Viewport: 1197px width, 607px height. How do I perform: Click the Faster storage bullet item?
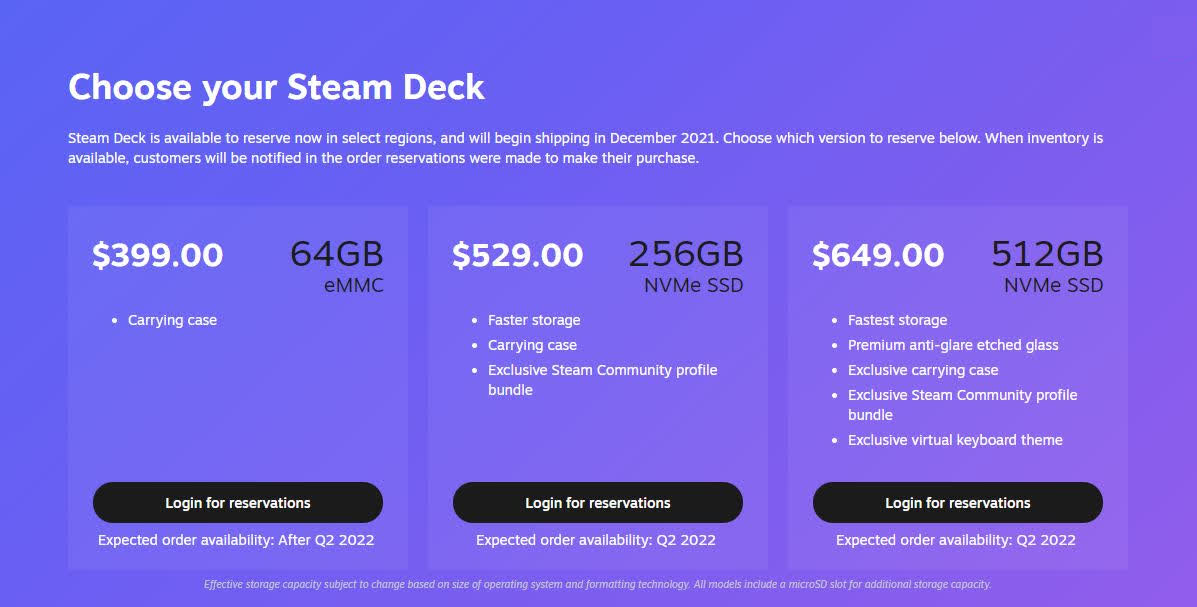(534, 320)
